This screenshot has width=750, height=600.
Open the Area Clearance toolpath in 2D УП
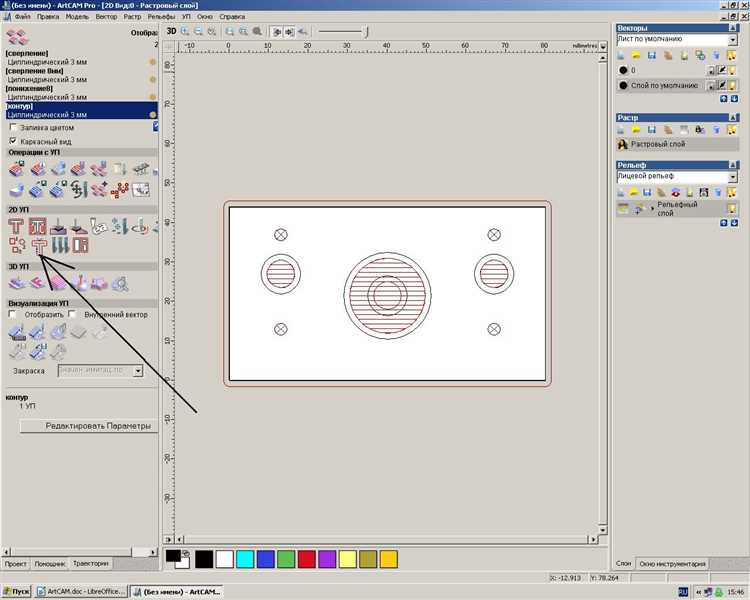click(37, 226)
